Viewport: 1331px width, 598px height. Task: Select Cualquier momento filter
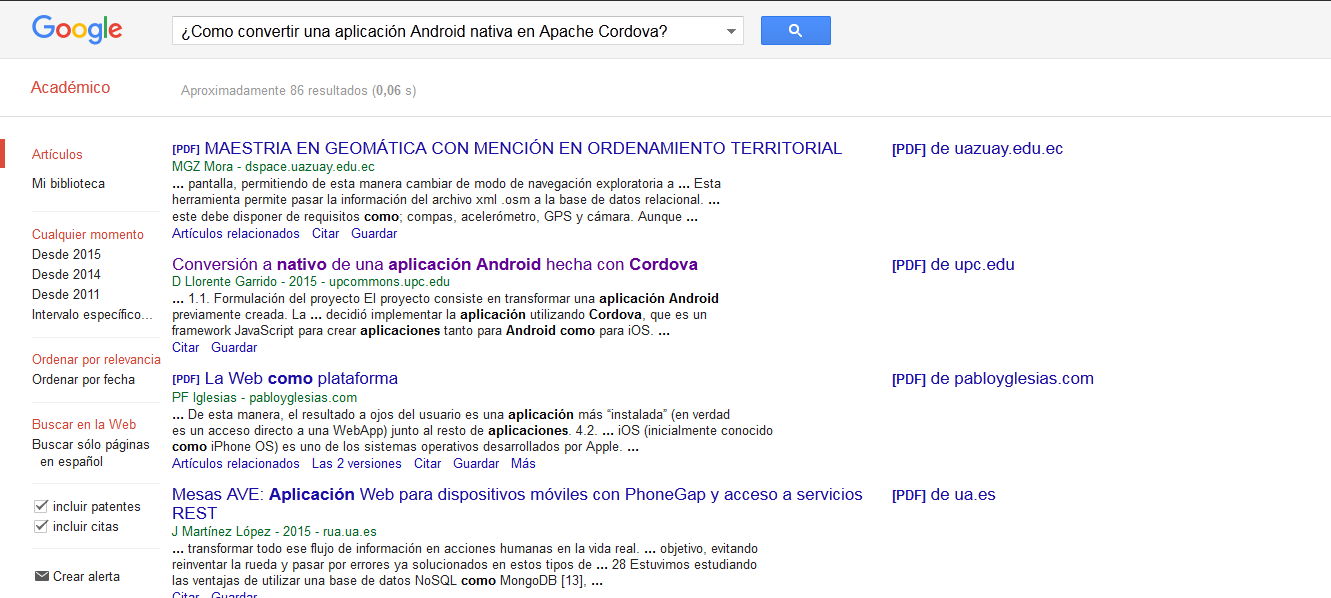coord(88,235)
